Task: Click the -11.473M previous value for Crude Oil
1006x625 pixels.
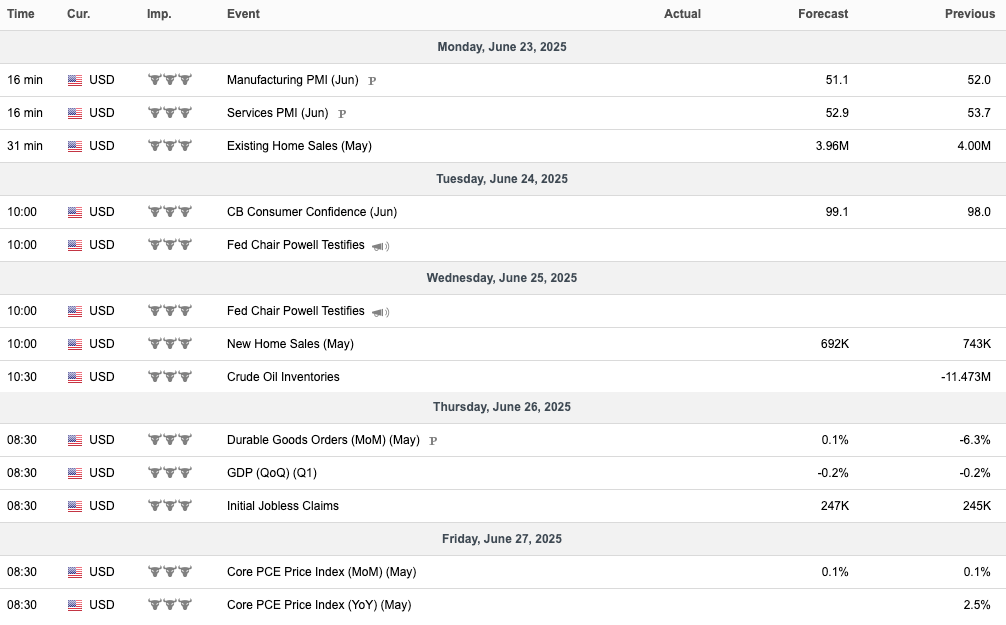Action: tap(966, 377)
